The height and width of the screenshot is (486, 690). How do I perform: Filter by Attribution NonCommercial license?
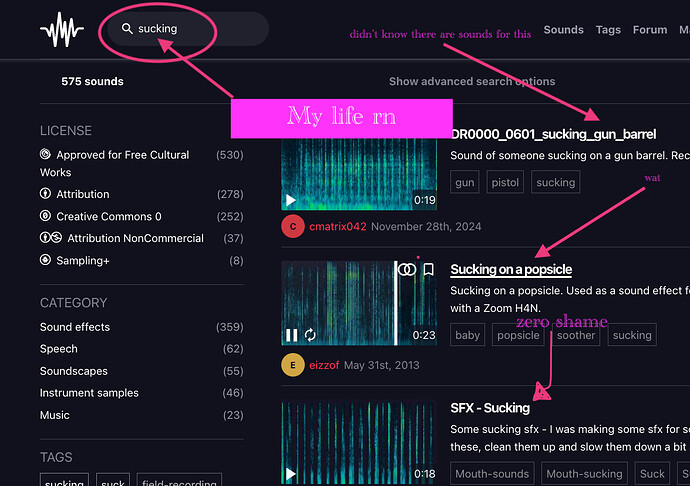(134, 238)
